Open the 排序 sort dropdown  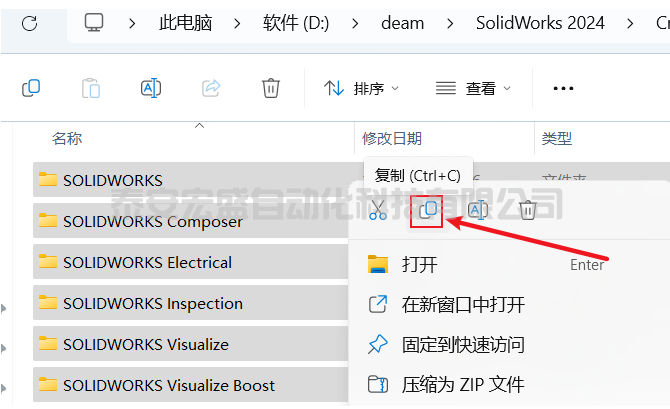(x=361, y=88)
